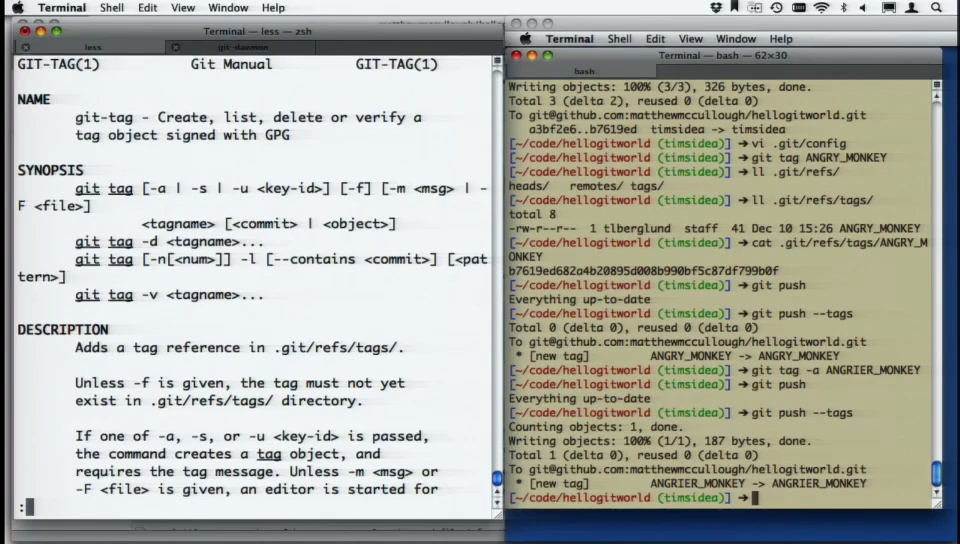
Task: Click the icon left of the Time Machine icon
Action: tap(755, 7)
